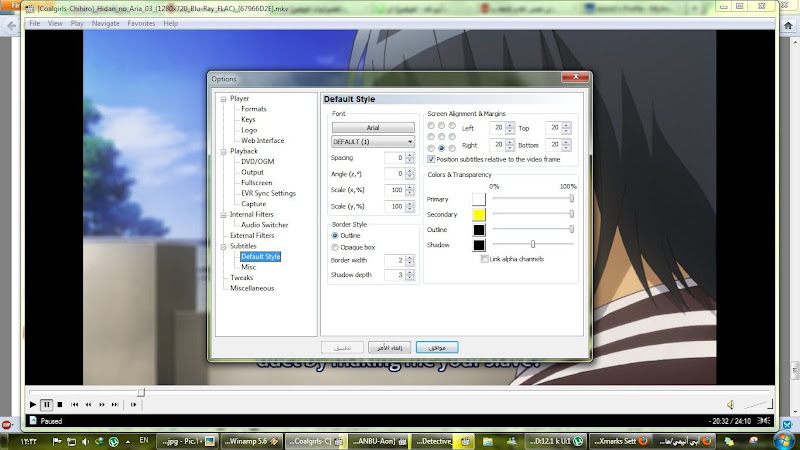Select Web Interface in the options tree
Viewport: 800px width, 450px height.
tap(263, 140)
